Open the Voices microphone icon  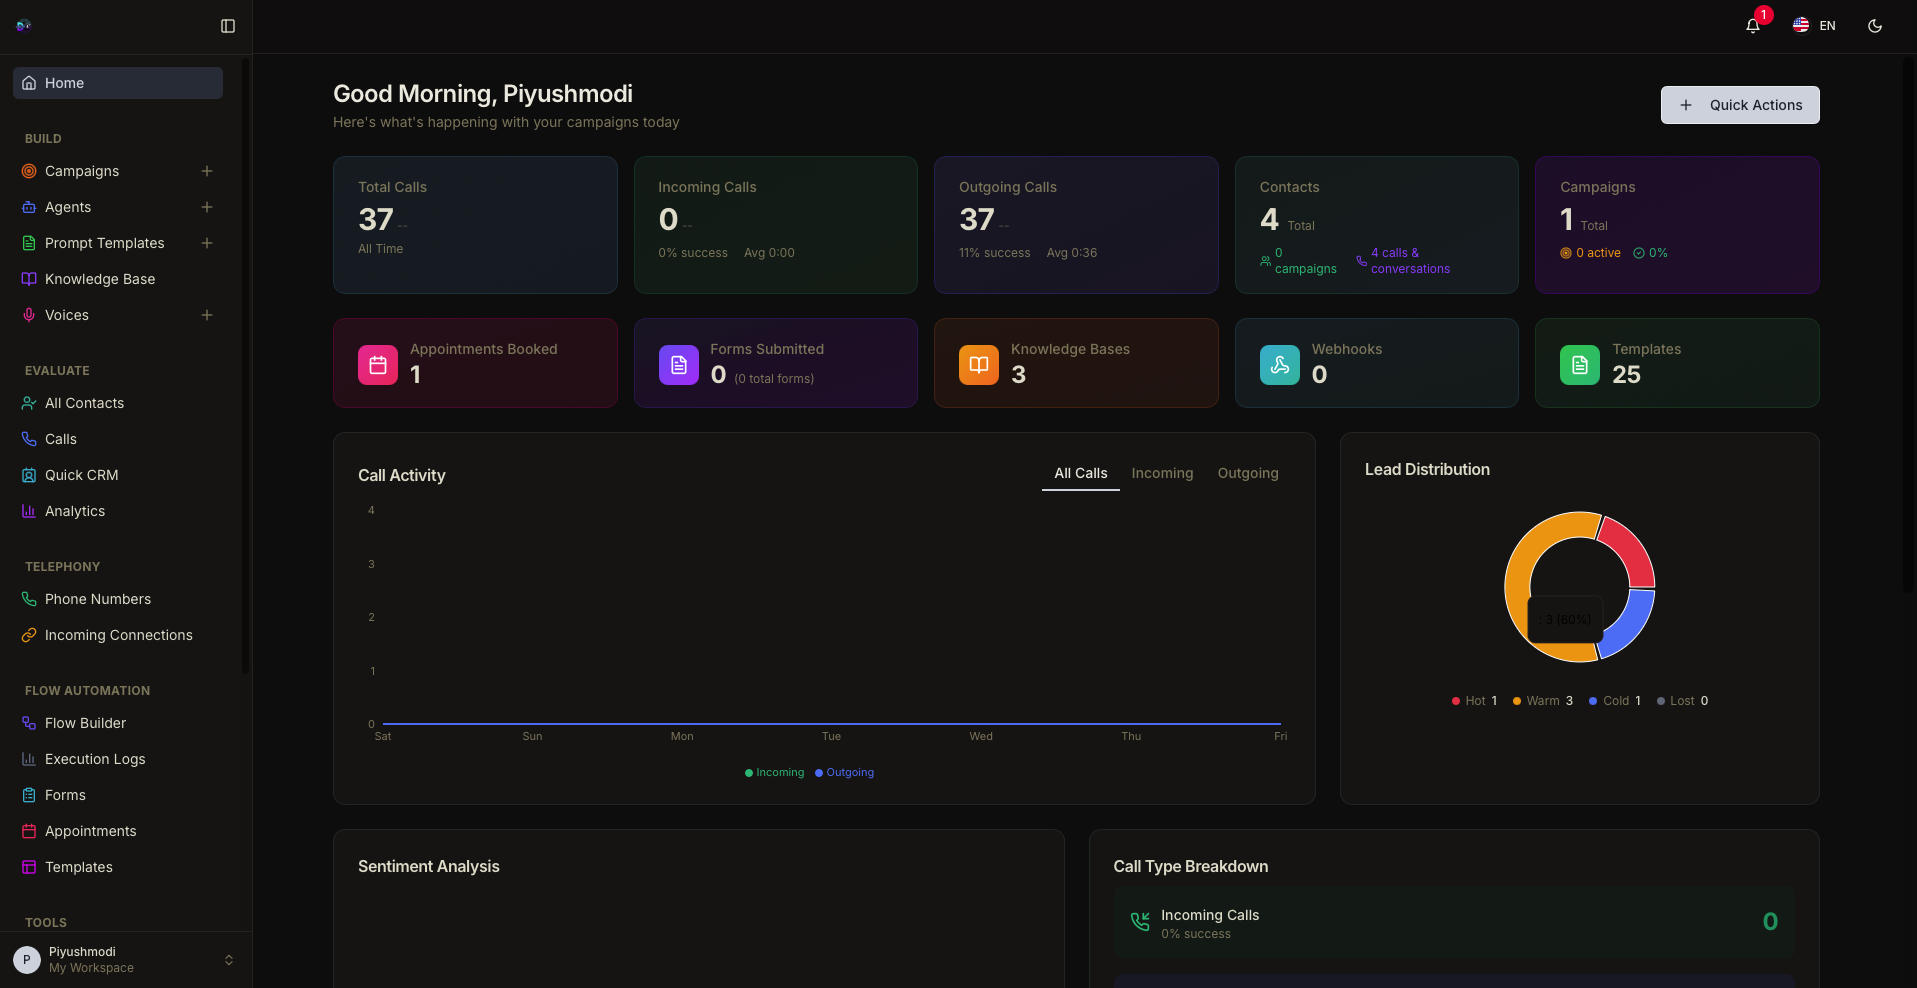[28, 315]
